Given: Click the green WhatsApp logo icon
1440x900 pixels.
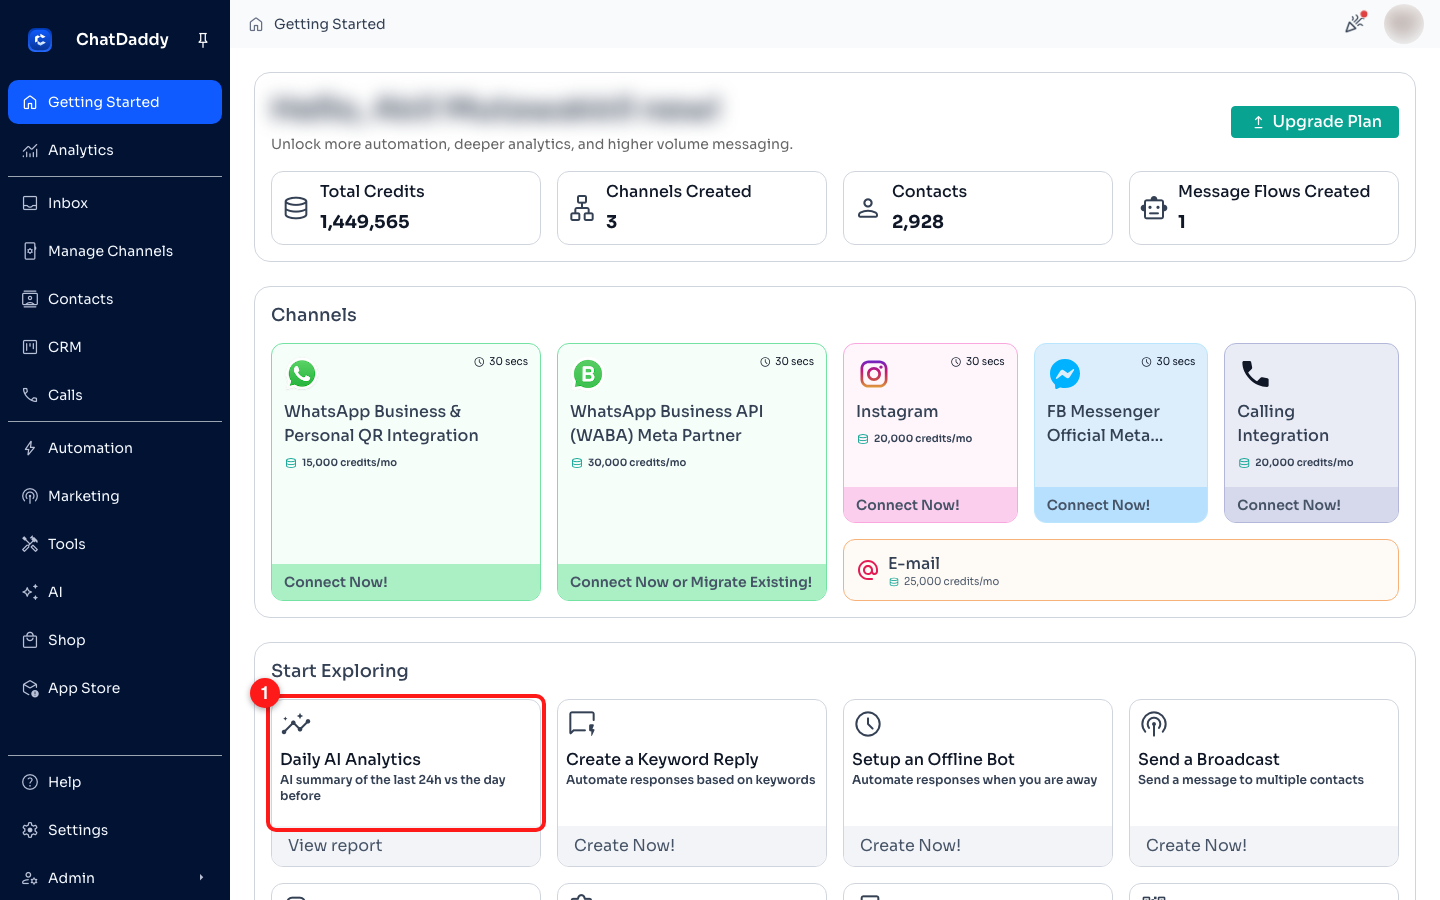Looking at the screenshot, I should click(302, 374).
